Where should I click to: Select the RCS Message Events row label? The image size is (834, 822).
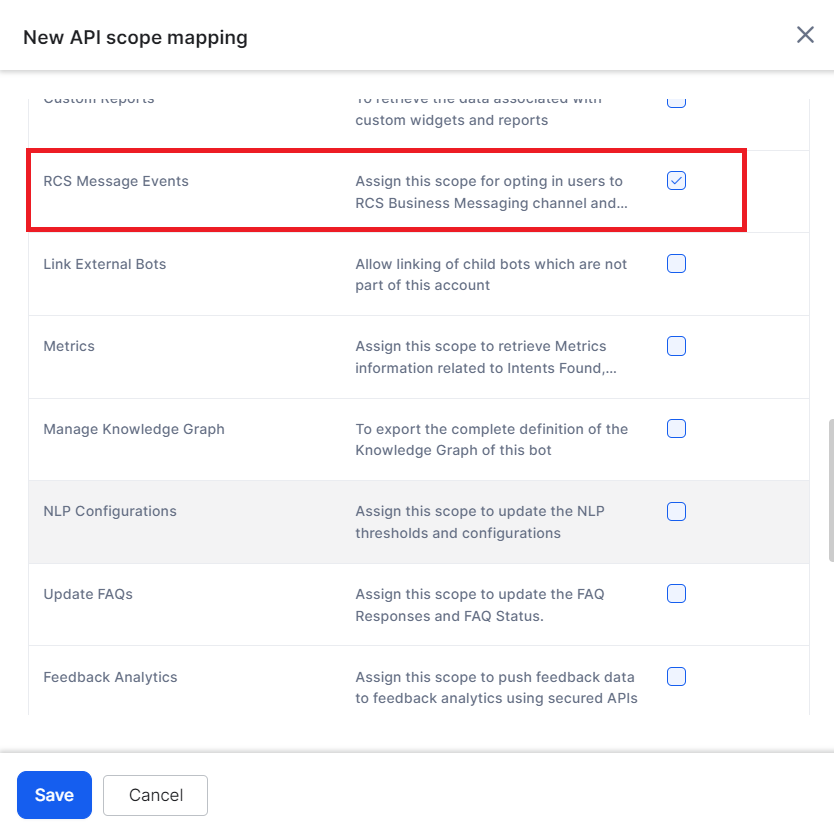[x=116, y=181]
